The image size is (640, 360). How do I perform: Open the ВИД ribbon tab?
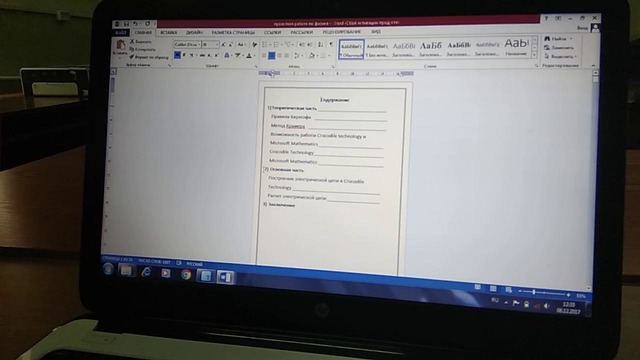coord(376,31)
